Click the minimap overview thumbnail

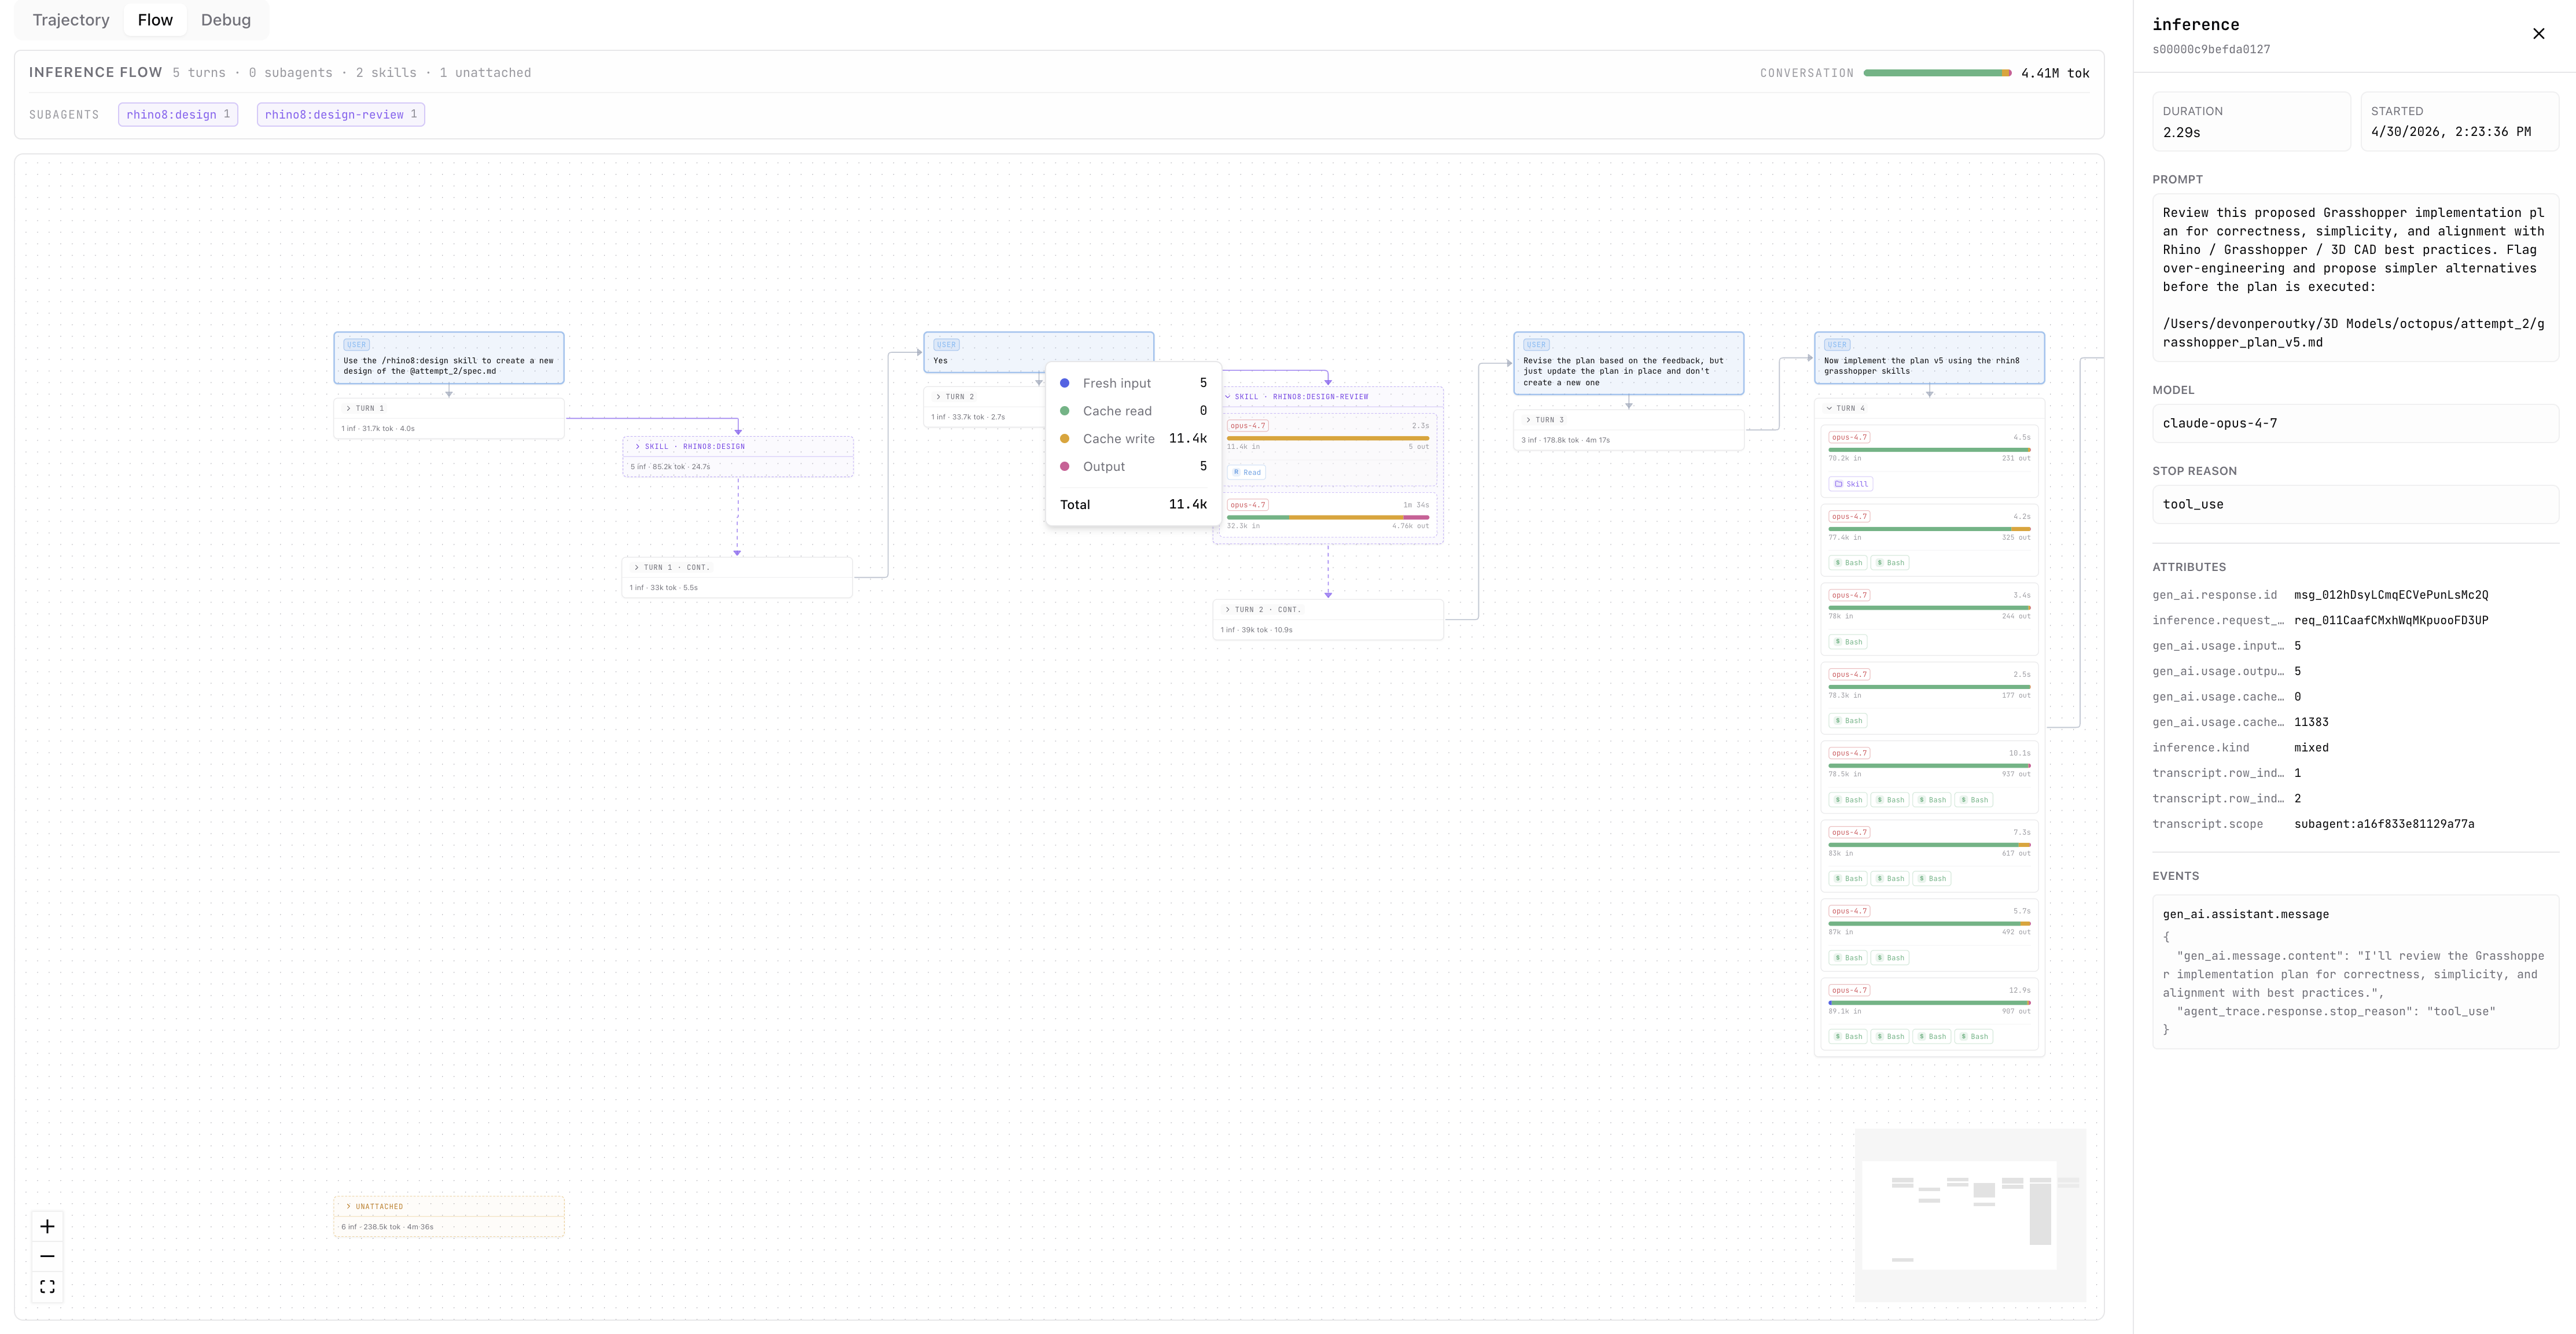tap(1970, 1215)
